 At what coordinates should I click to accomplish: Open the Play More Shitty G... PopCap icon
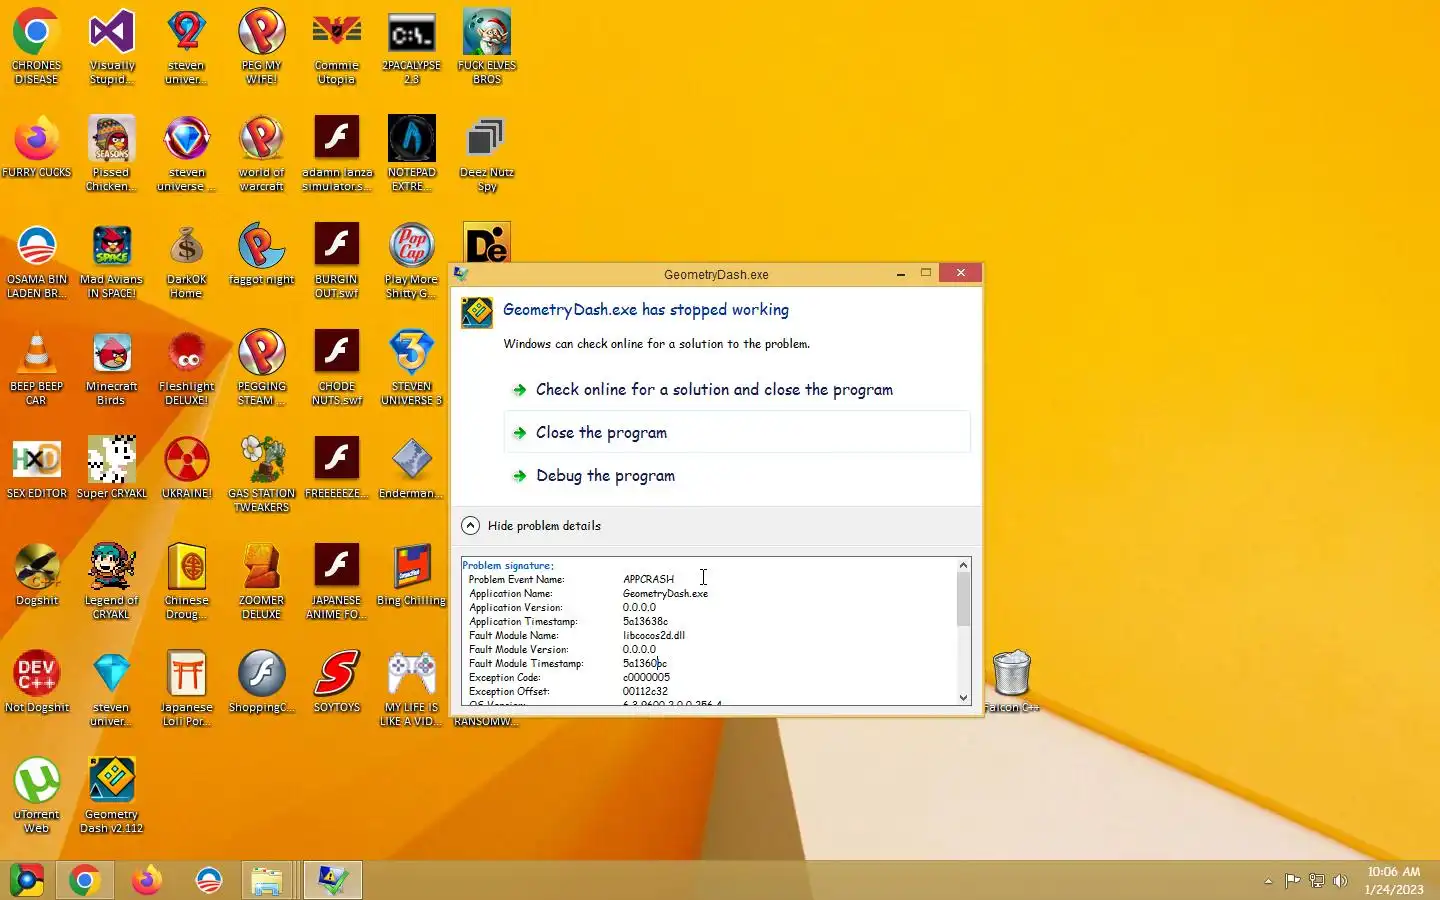coord(411,260)
